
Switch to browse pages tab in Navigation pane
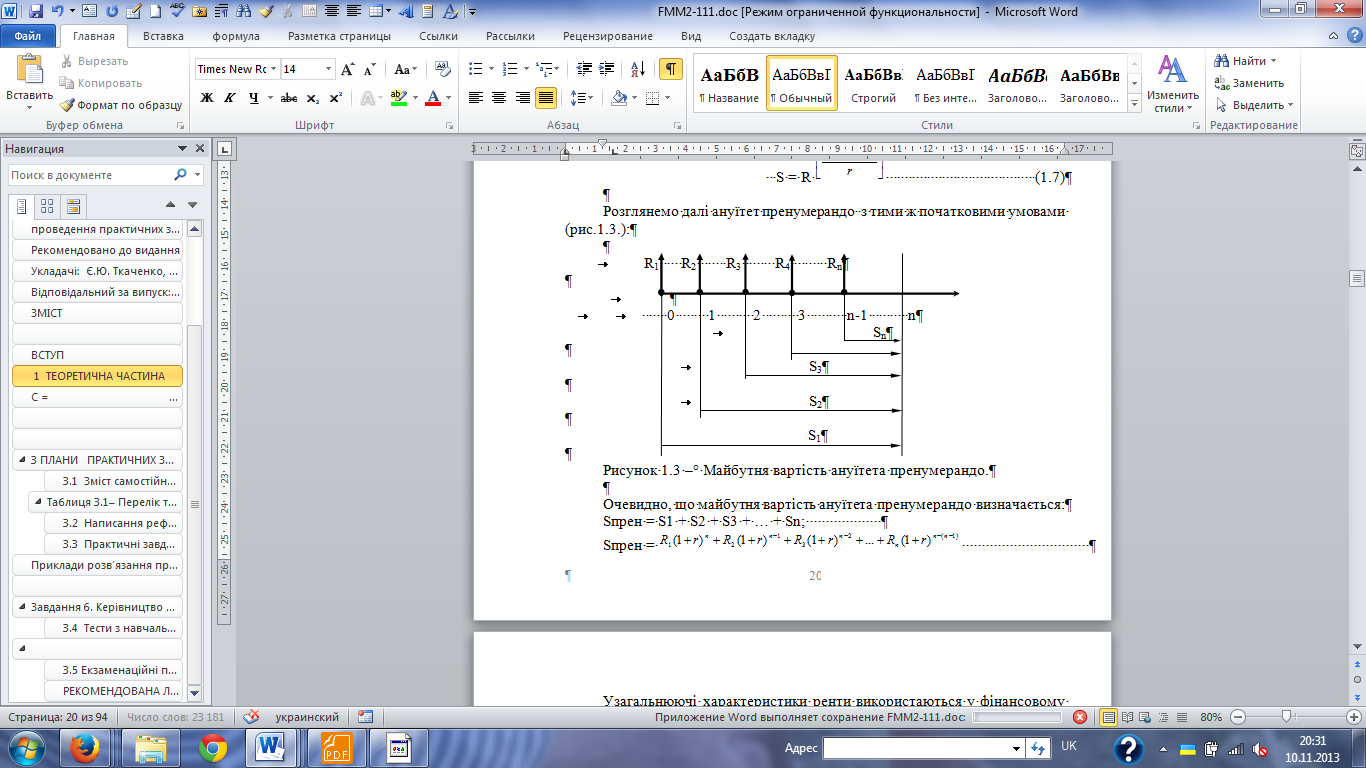[47, 207]
